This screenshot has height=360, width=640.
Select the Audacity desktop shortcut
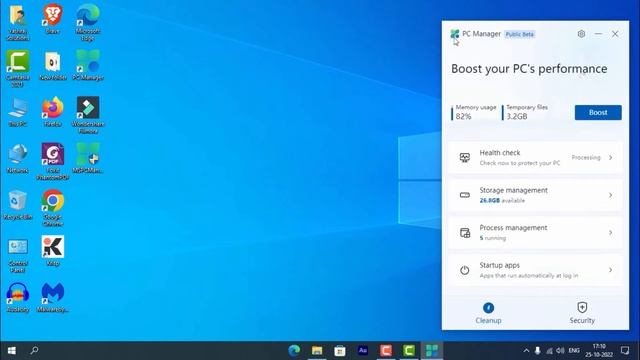[18, 298]
